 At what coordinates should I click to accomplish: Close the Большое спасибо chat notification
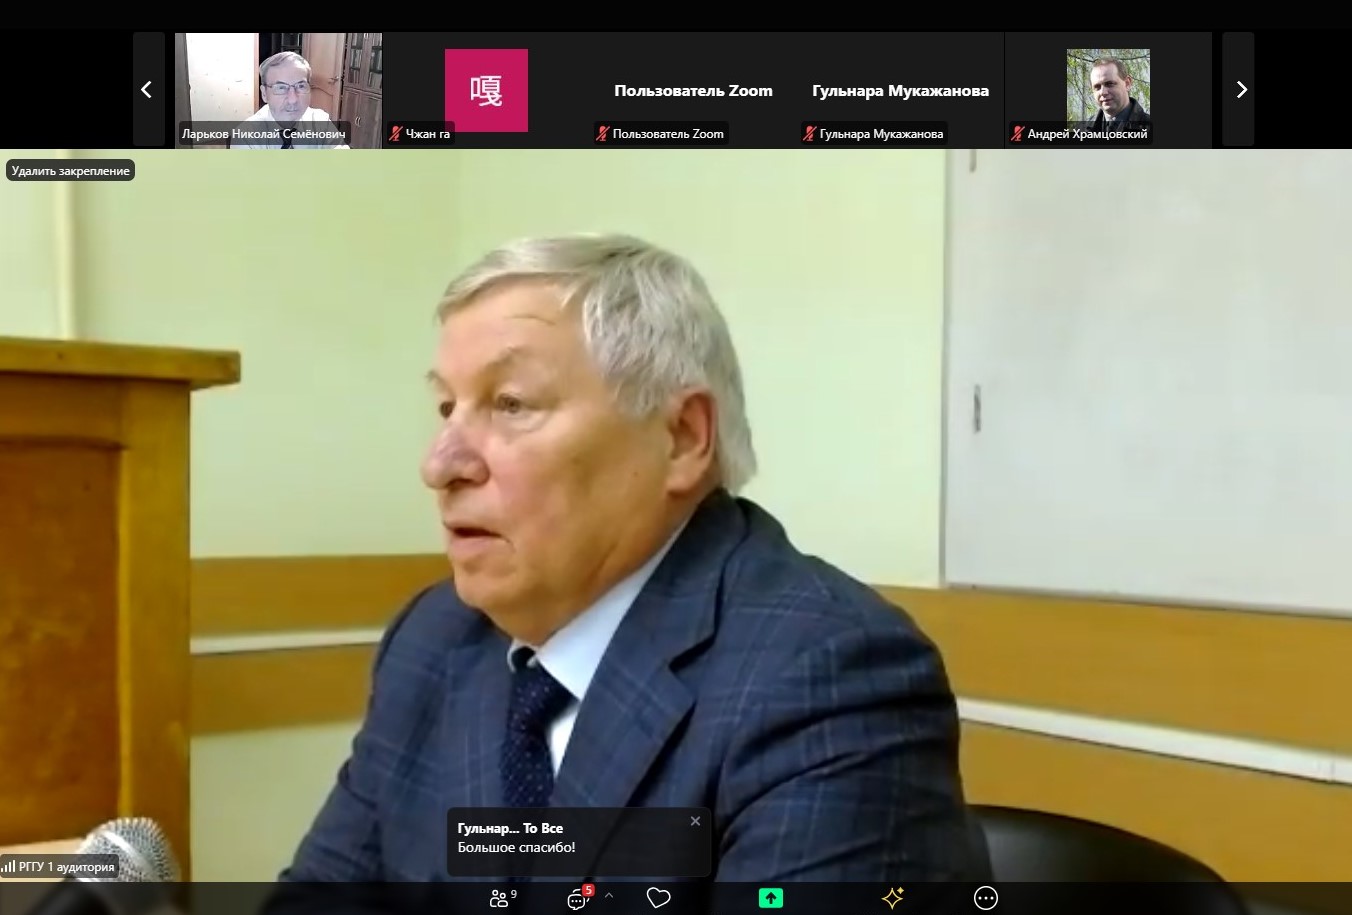tap(695, 821)
